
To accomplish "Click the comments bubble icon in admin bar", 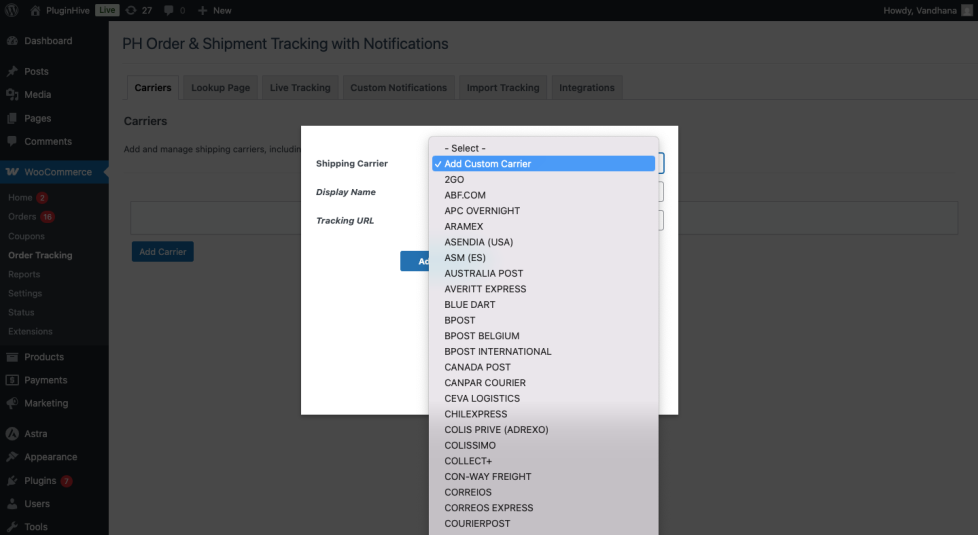I will [x=167, y=10].
